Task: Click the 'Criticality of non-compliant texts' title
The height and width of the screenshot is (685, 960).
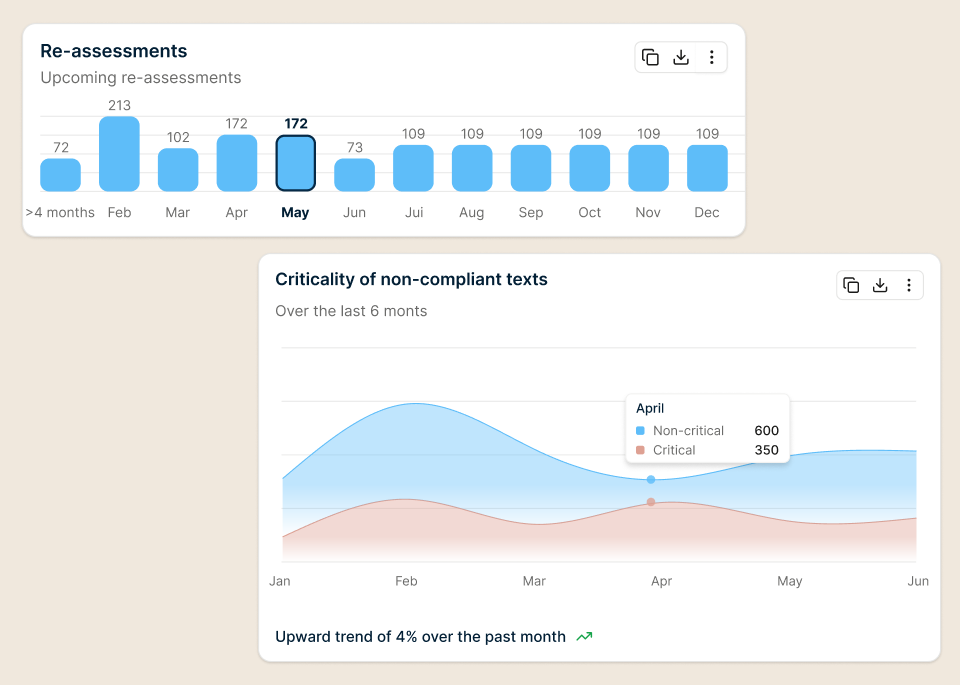Action: 411,279
